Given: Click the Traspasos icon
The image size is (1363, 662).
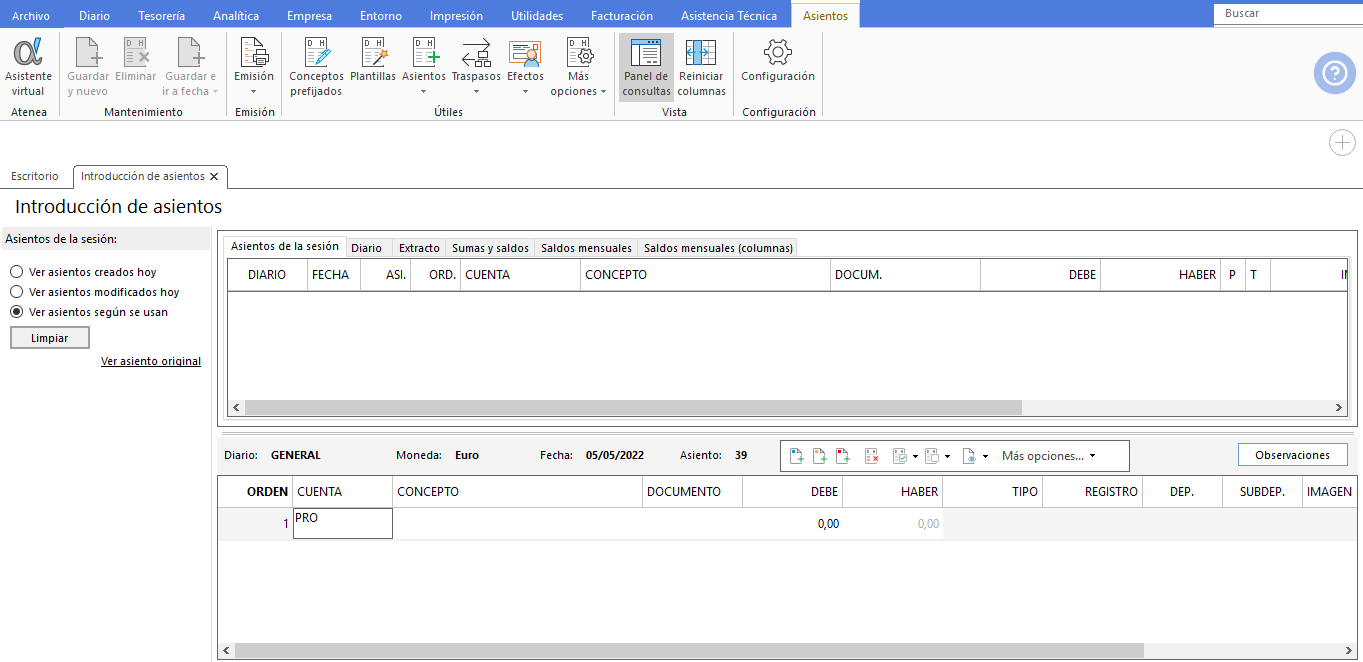Looking at the screenshot, I should [x=476, y=52].
